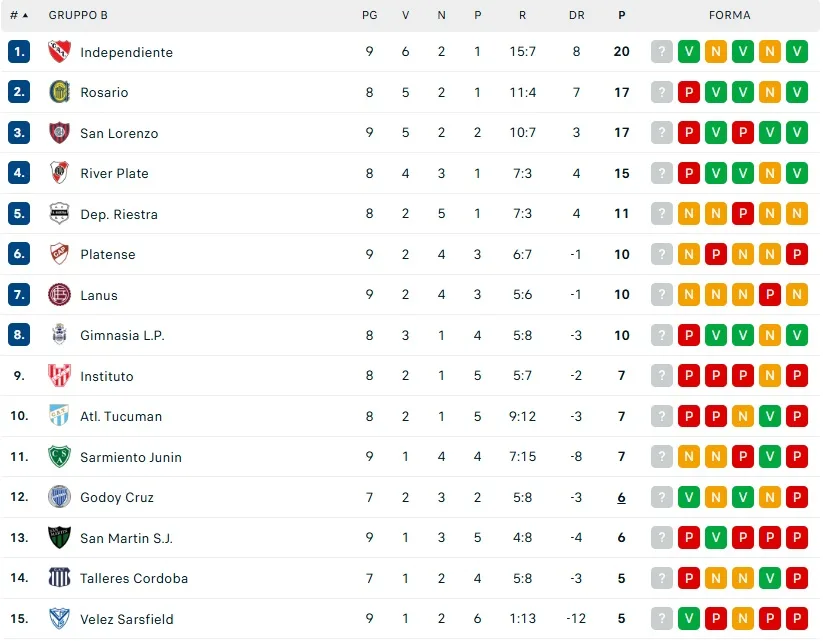Click the Lanus club logo

coord(59,295)
